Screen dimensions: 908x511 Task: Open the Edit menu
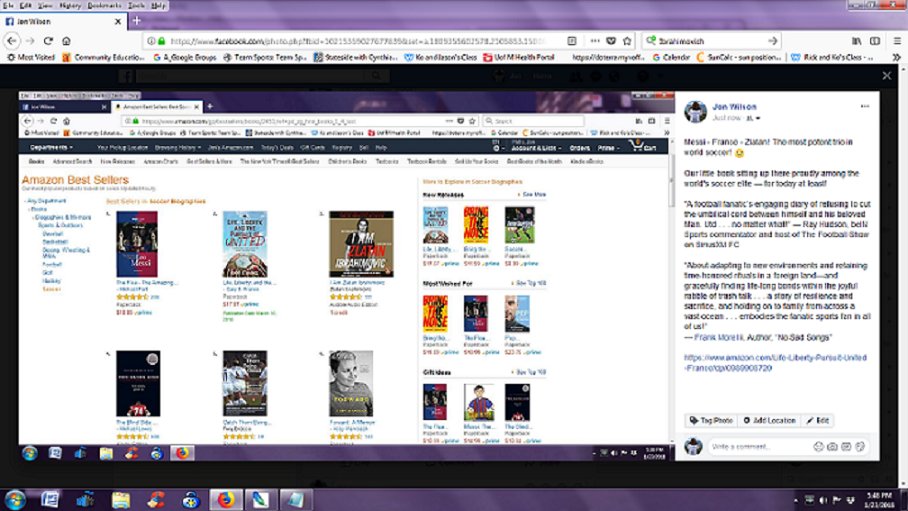coord(25,5)
